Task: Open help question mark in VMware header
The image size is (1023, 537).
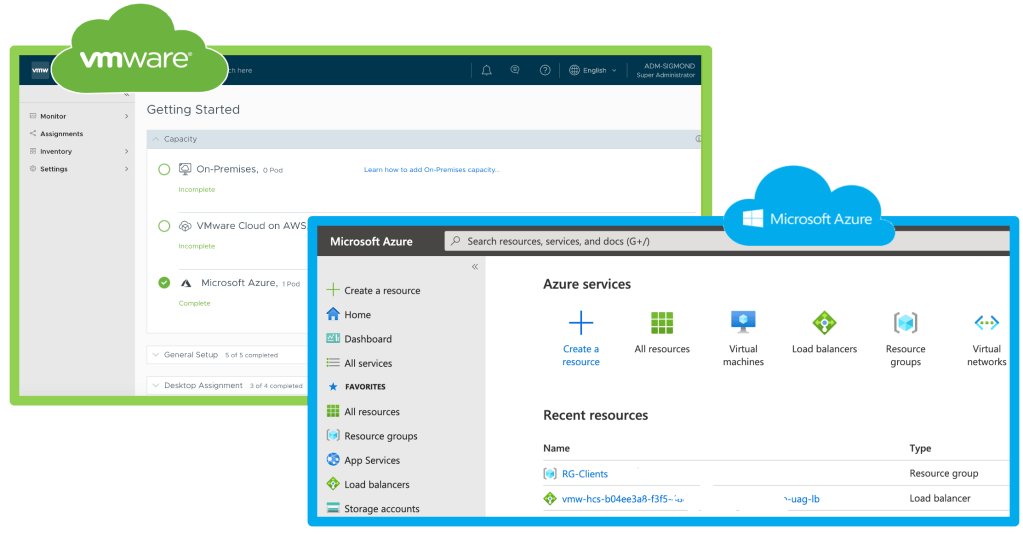Action: click(545, 70)
